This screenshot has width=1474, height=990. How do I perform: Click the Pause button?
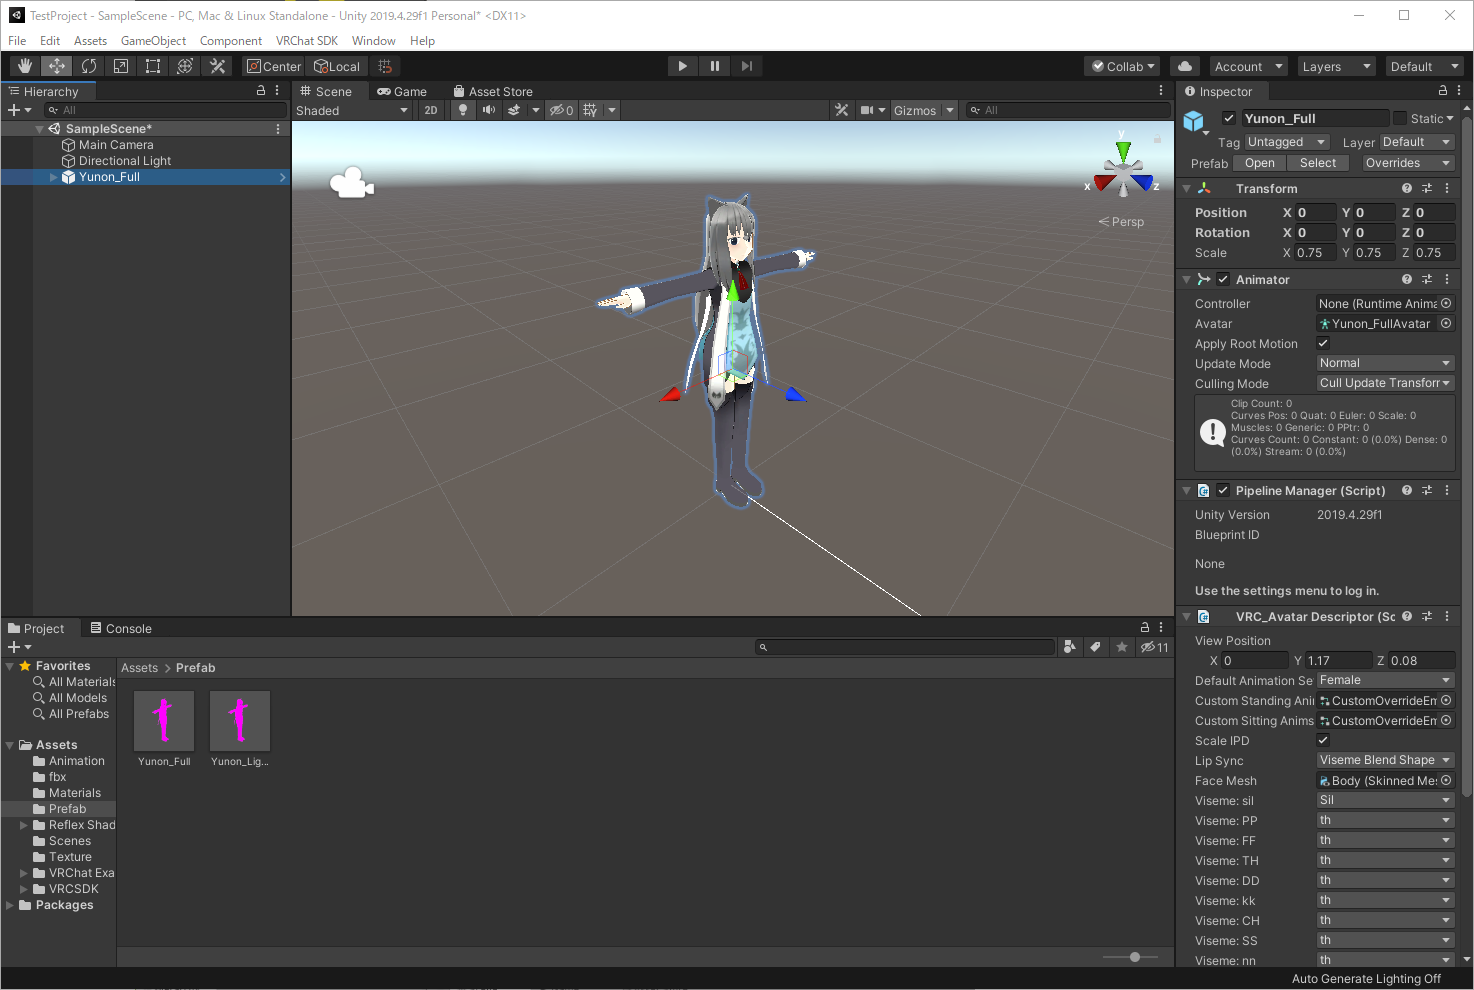coord(715,66)
